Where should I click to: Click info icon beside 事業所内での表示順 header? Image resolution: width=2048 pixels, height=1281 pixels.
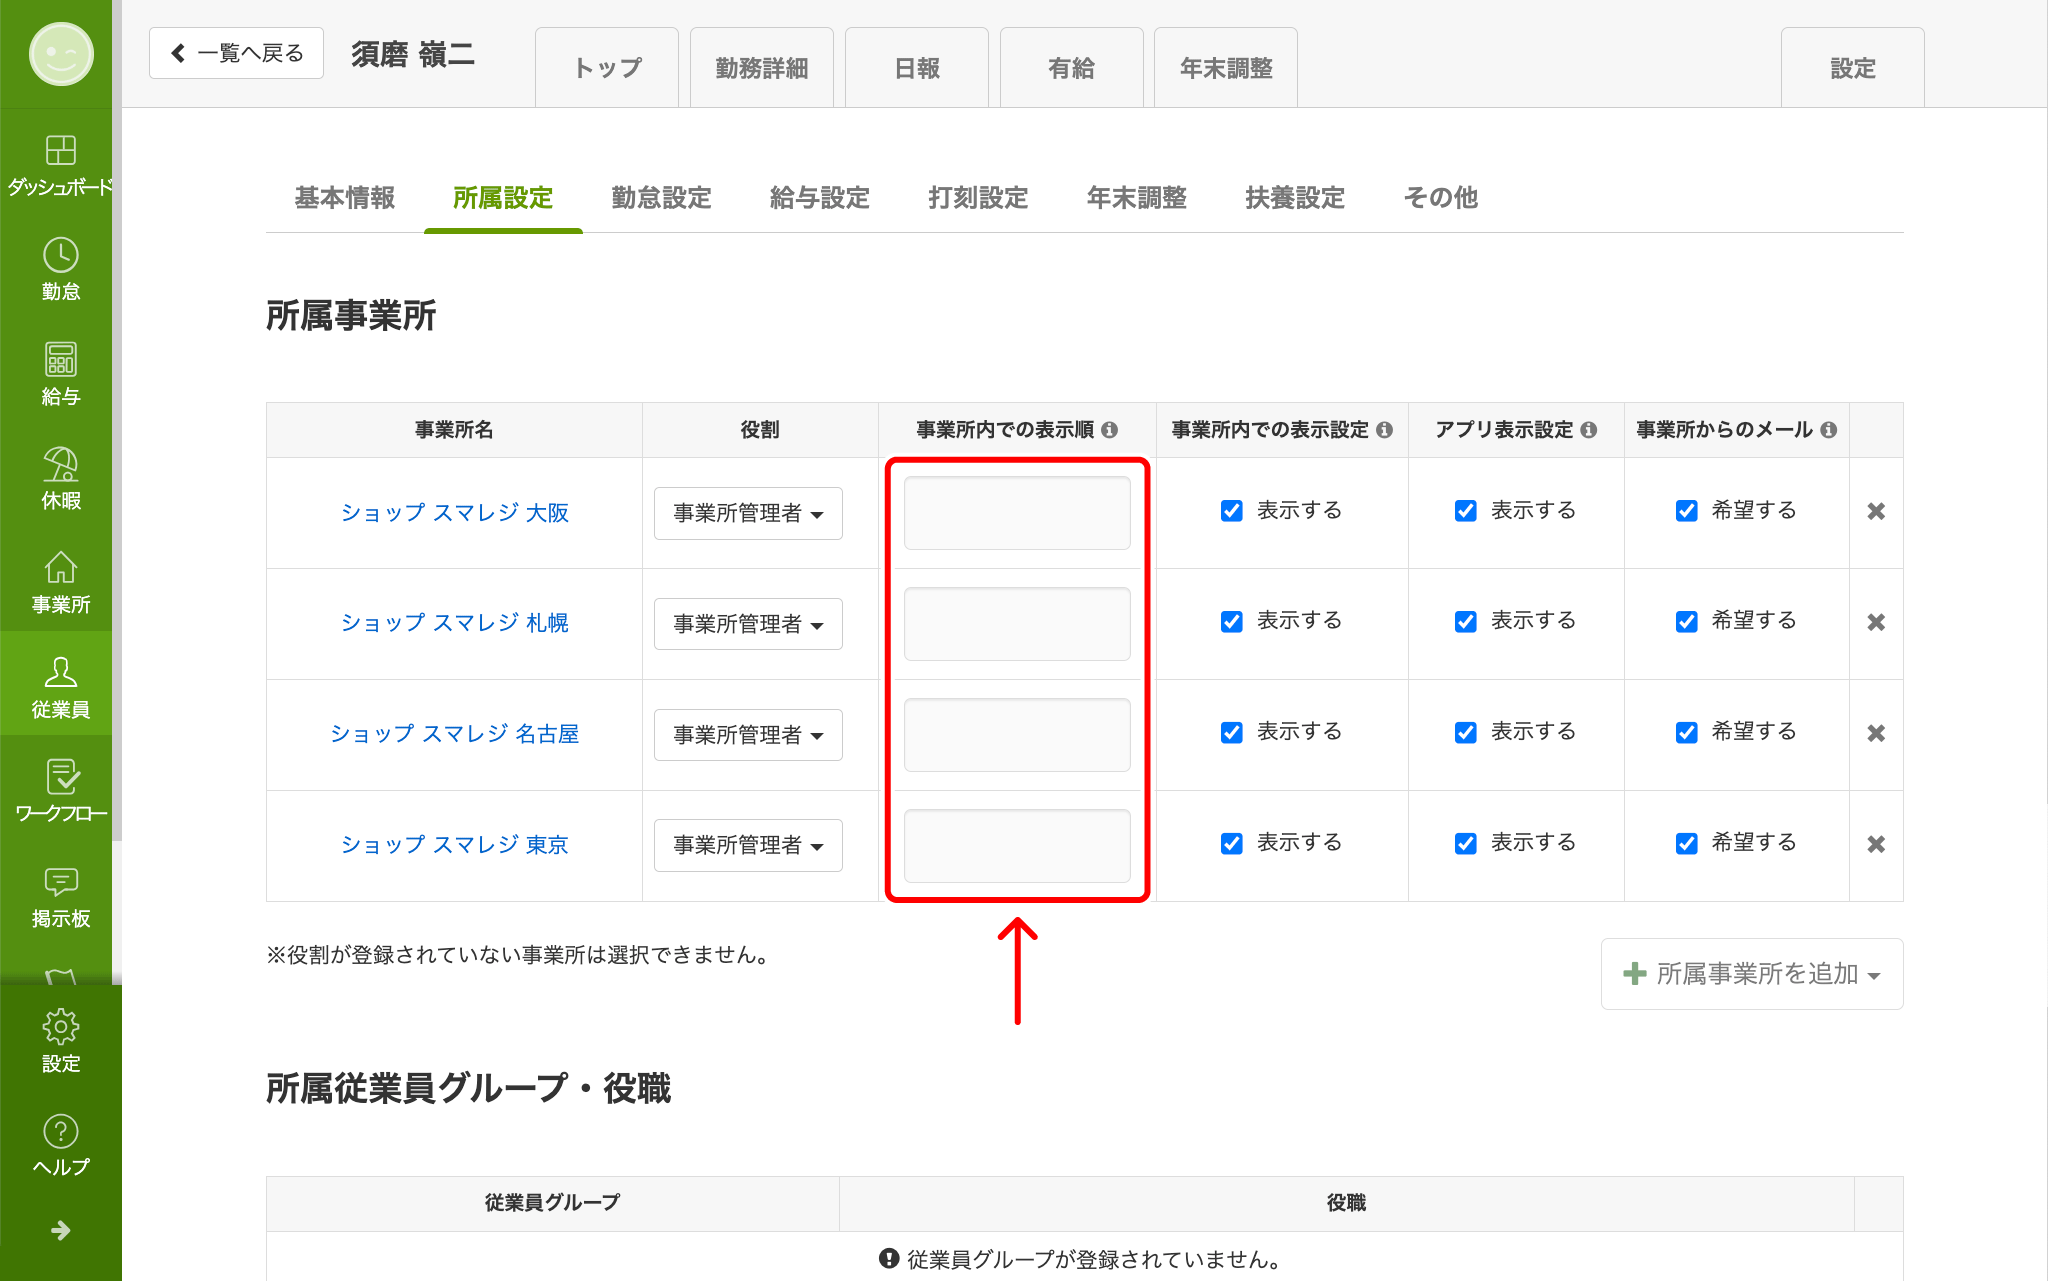coord(1109,430)
